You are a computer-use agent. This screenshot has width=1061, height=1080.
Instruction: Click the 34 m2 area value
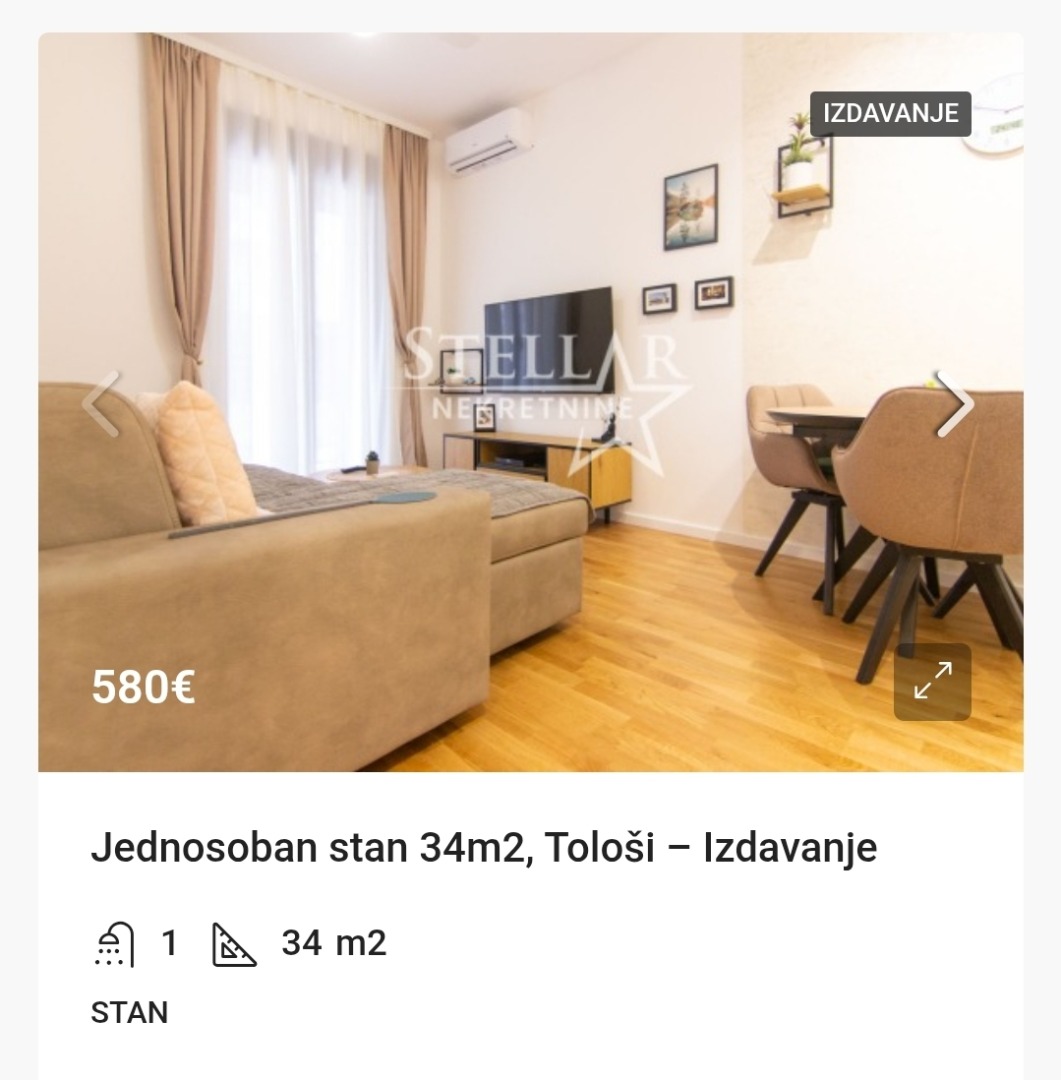(x=334, y=943)
